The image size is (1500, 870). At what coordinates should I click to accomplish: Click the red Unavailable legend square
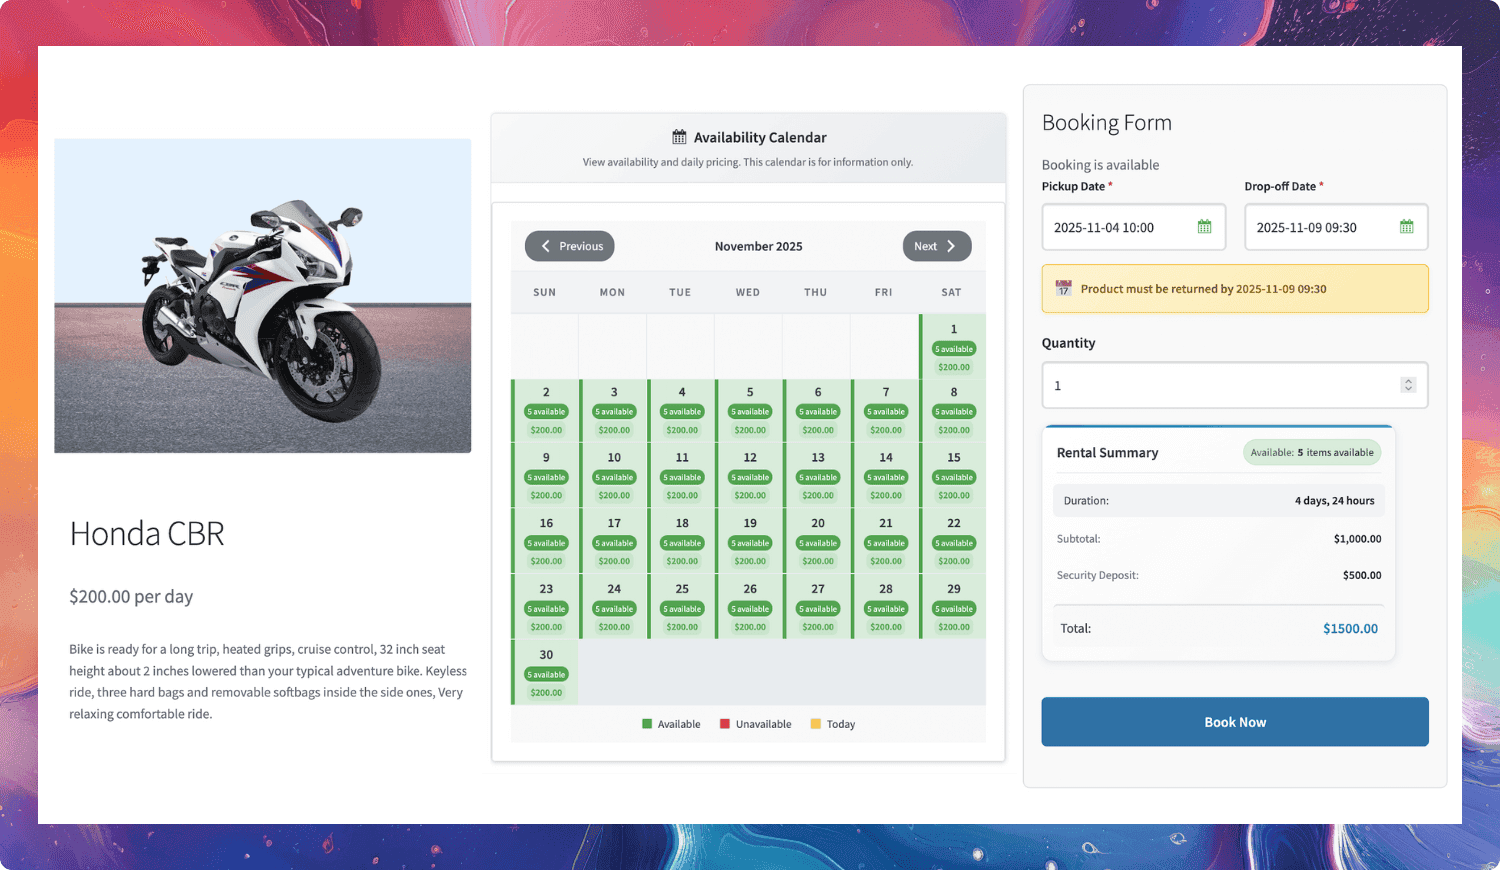[727, 723]
